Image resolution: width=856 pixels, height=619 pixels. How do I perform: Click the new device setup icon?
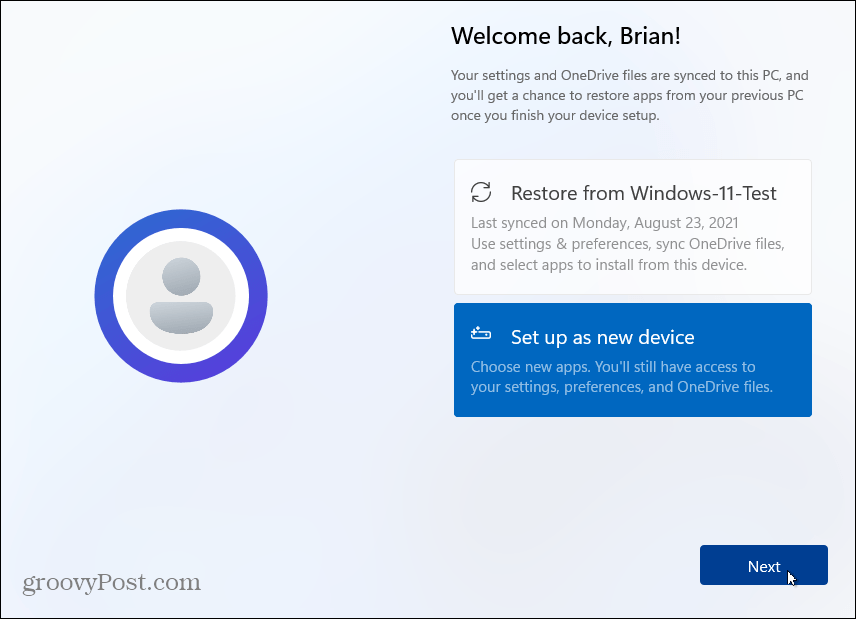pos(481,333)
